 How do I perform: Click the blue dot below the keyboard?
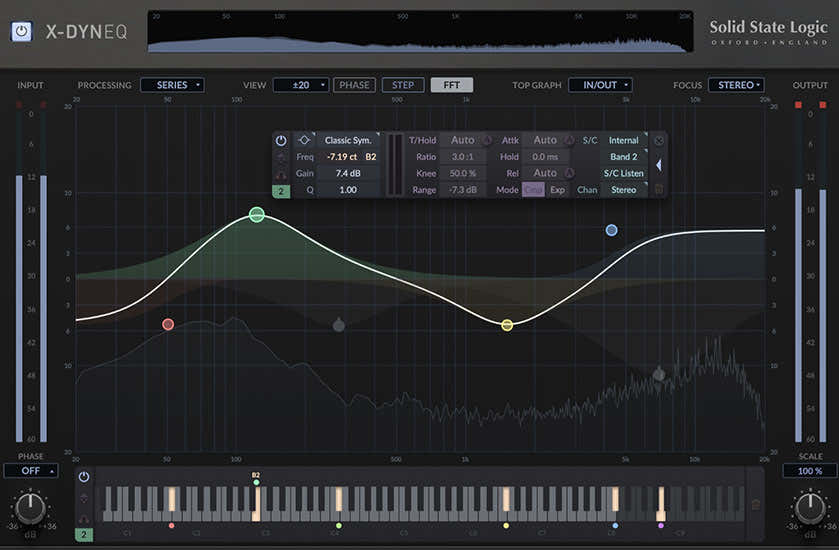(615, 526)
